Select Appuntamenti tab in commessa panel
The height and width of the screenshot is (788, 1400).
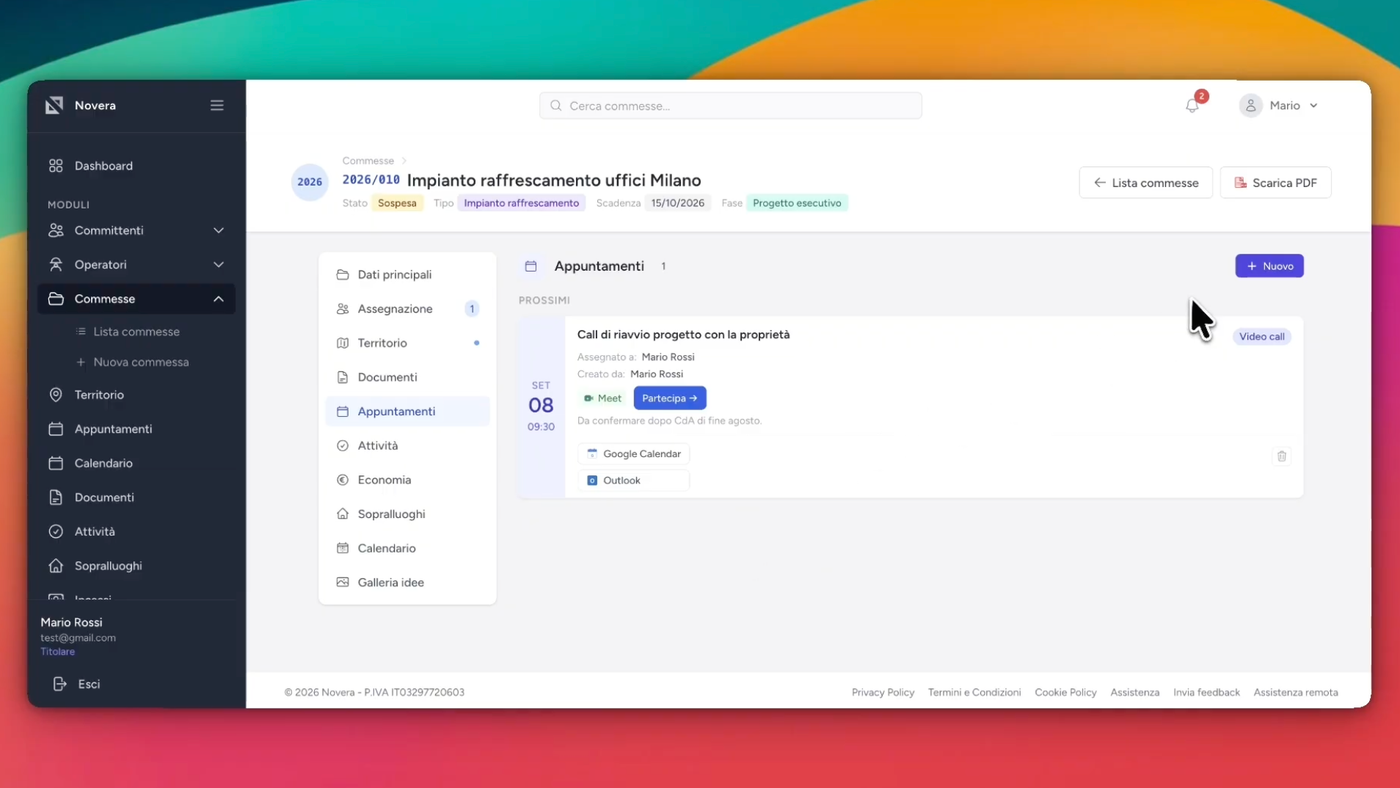407,411
